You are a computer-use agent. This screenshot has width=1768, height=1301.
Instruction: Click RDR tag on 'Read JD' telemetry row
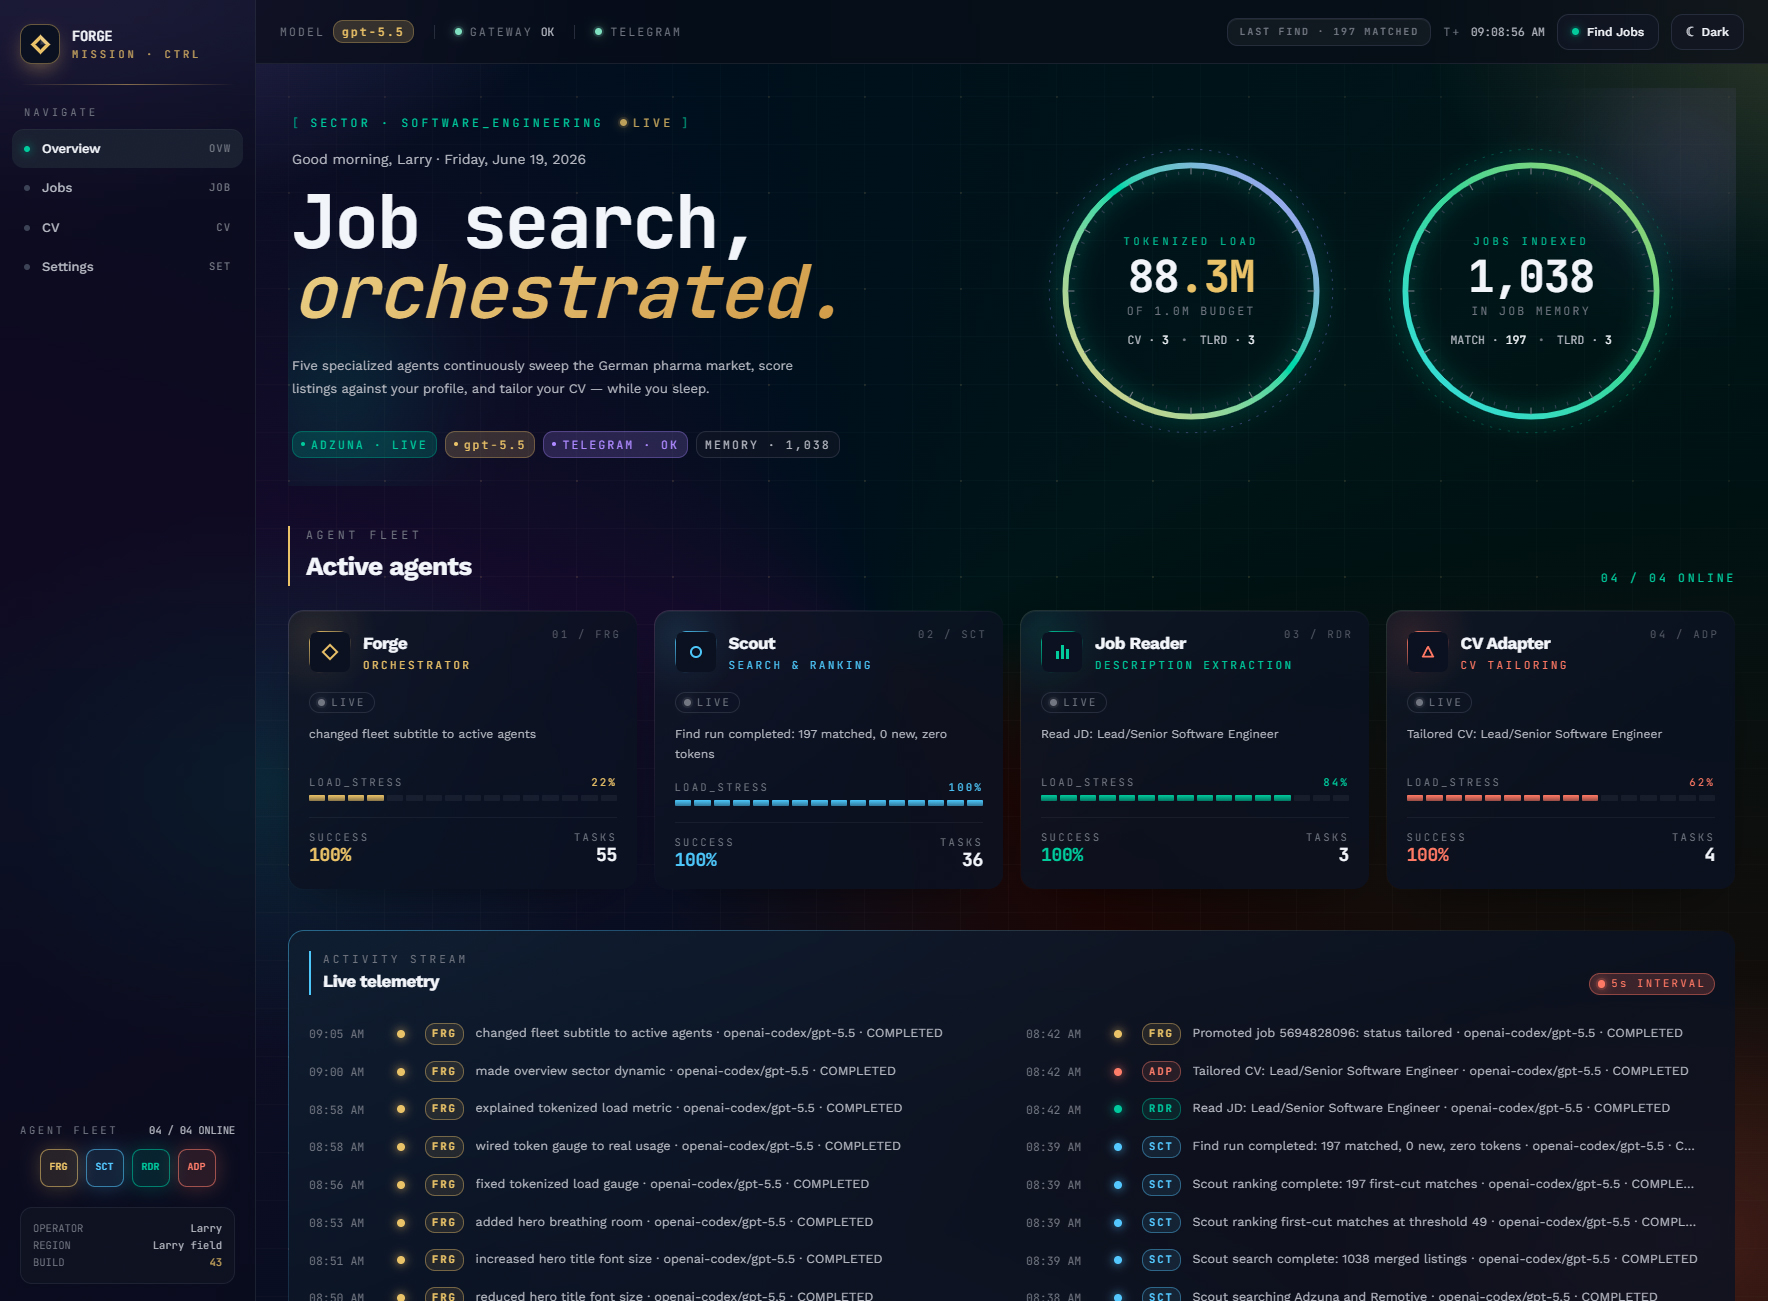tap(1161, 1109)
